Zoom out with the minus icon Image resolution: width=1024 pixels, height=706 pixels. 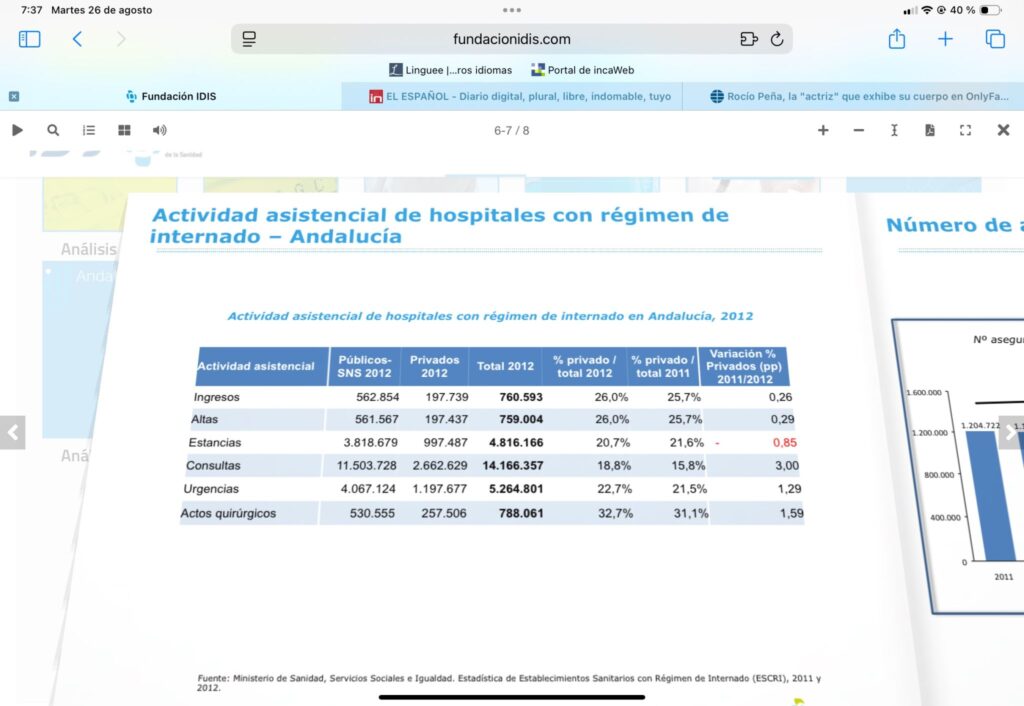tap(858, 130)
